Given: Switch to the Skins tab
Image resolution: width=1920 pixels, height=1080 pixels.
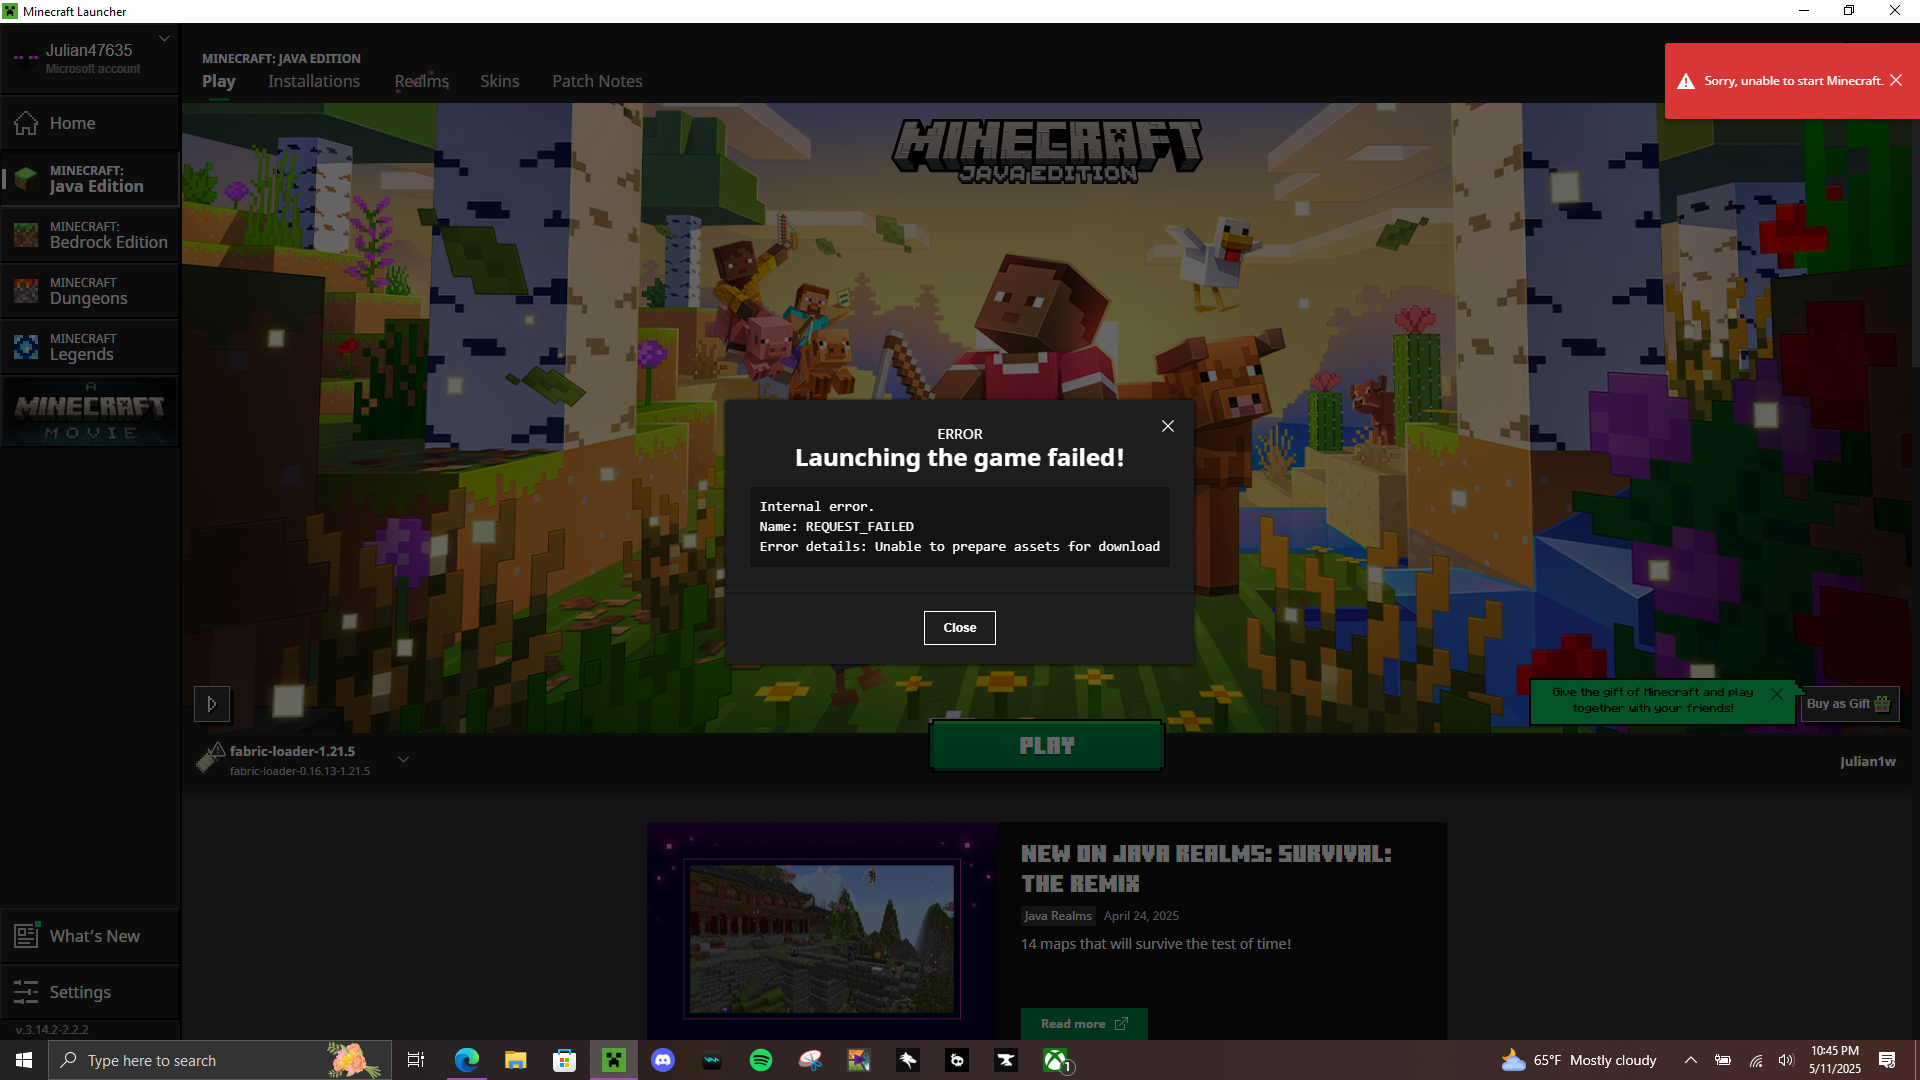Looking at the screenshot, I should click(499, 81).
